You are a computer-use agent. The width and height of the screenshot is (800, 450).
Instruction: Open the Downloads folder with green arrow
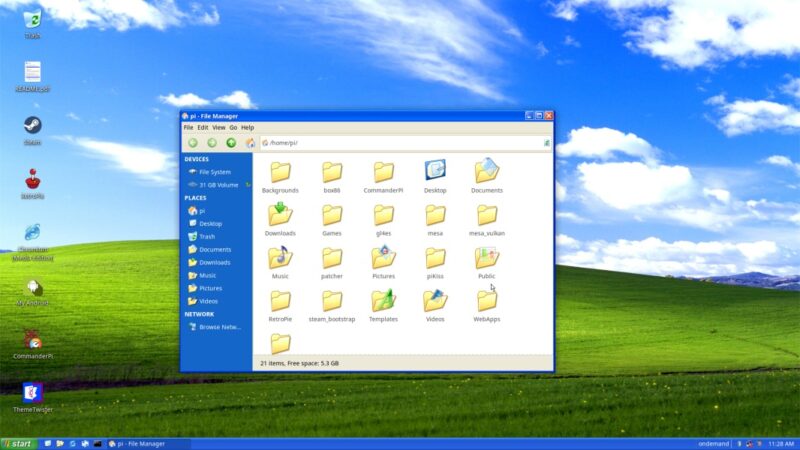click(x=280, y=220)
